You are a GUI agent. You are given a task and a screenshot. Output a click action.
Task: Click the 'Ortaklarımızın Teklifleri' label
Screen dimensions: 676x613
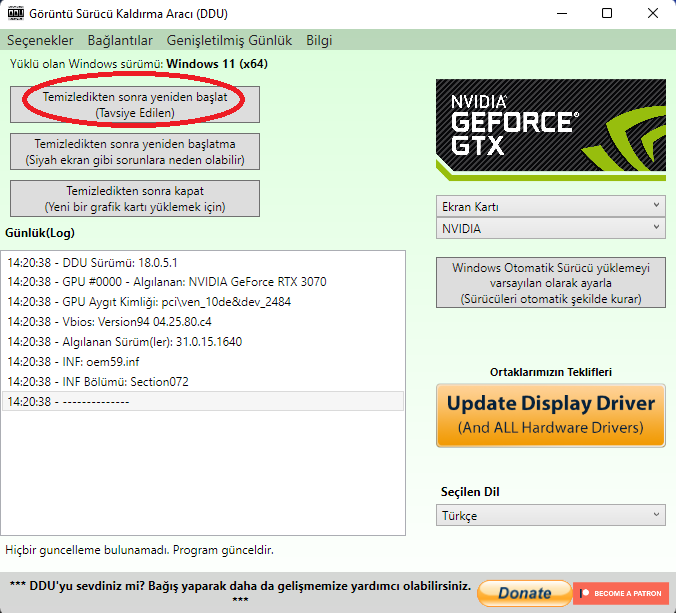coord(551,372)
